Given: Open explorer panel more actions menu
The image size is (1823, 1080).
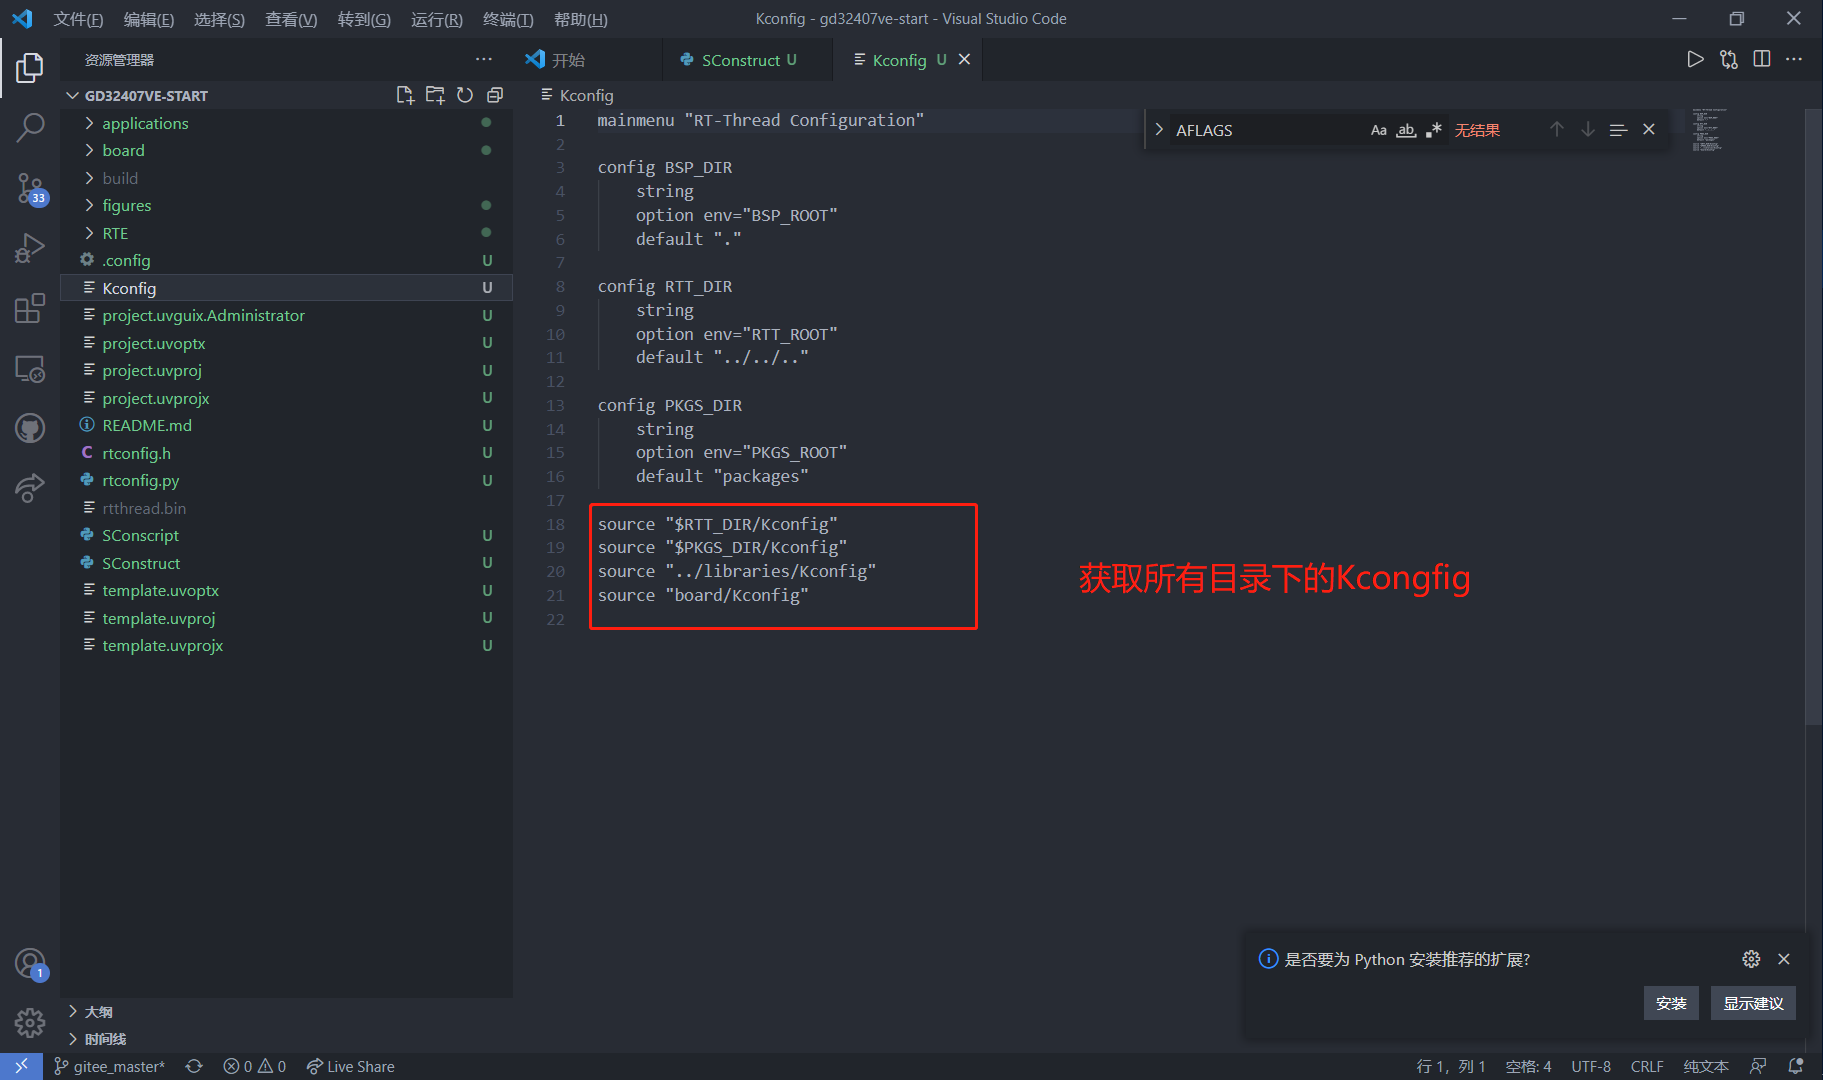Looking at the screenshot, I should (x=484, y=59).
